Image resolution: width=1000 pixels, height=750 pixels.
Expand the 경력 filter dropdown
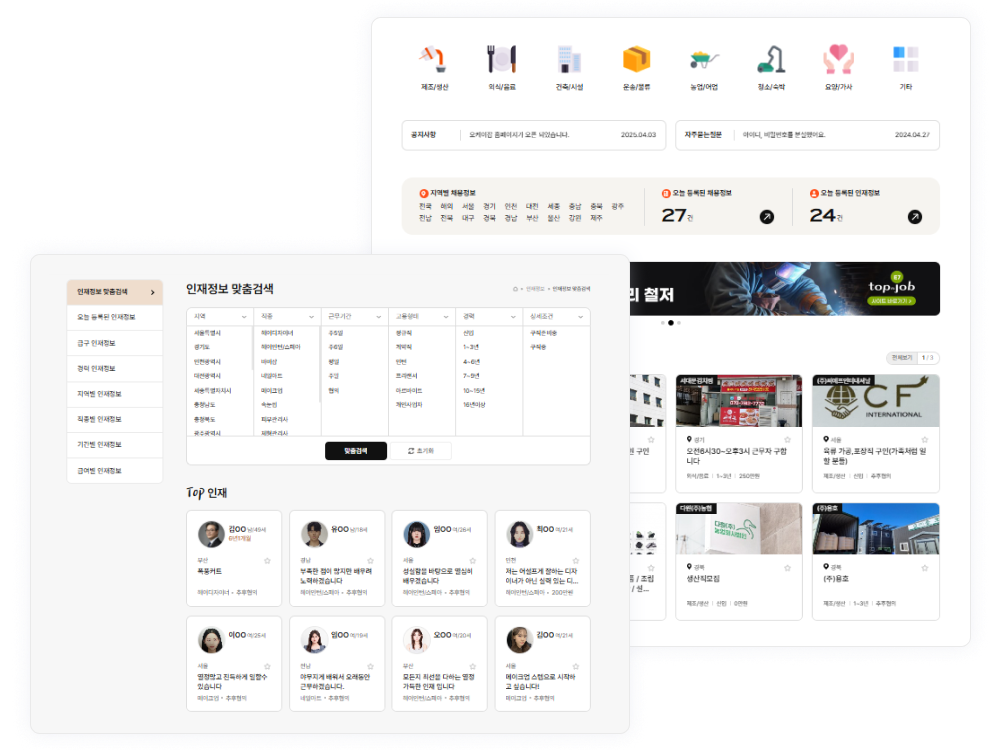[x=489, y=316]
